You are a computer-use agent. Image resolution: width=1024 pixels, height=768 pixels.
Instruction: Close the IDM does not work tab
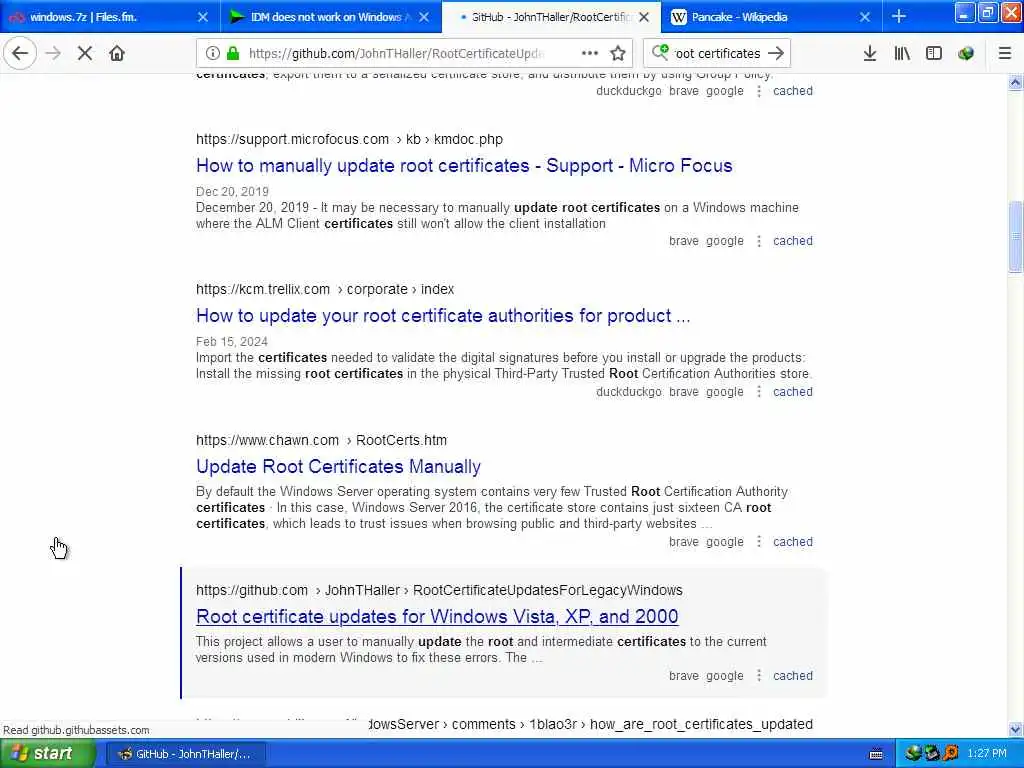[x=424, y=17]
